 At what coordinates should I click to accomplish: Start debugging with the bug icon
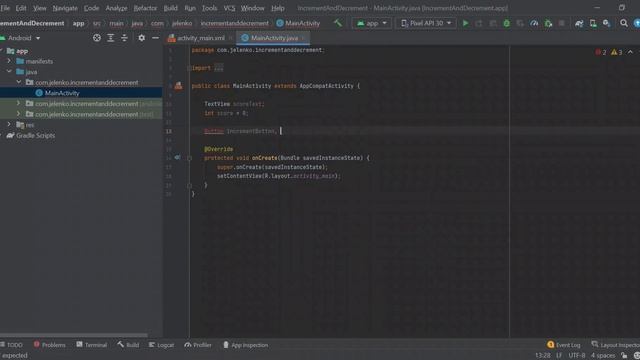[x=507, y=23]
